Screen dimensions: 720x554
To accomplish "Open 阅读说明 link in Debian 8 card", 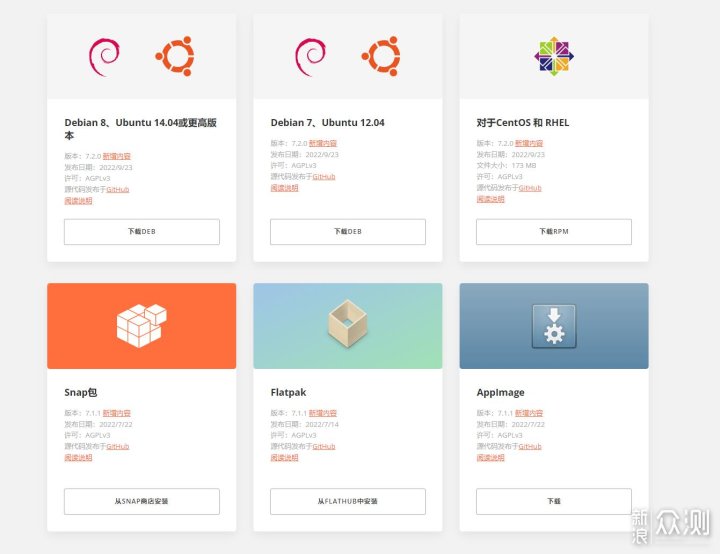I will (78, 201).
